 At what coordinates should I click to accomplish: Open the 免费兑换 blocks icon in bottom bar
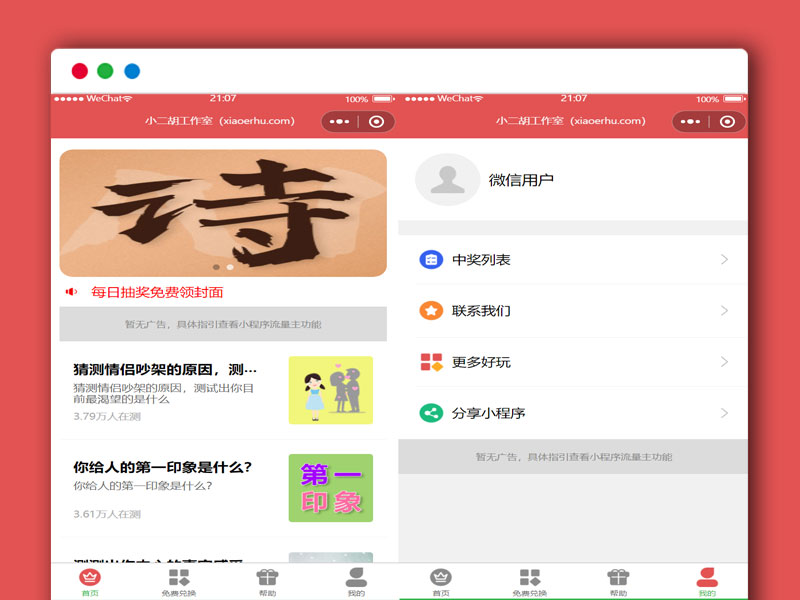click(177, 577)
